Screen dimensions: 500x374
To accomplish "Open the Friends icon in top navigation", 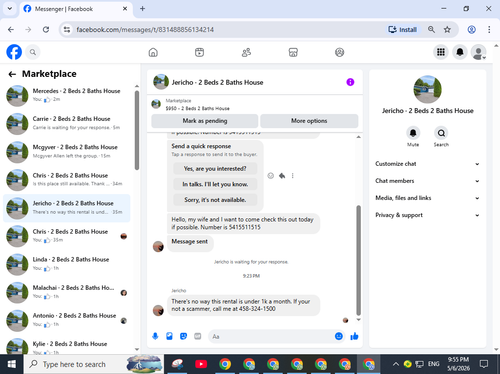I will [x=246, y=52].
